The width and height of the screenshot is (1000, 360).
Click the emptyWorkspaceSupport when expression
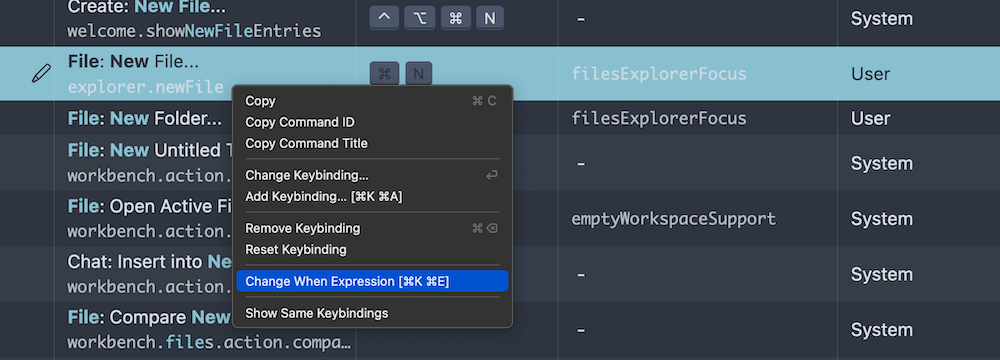pyautogui.click(x=673, y=219)
